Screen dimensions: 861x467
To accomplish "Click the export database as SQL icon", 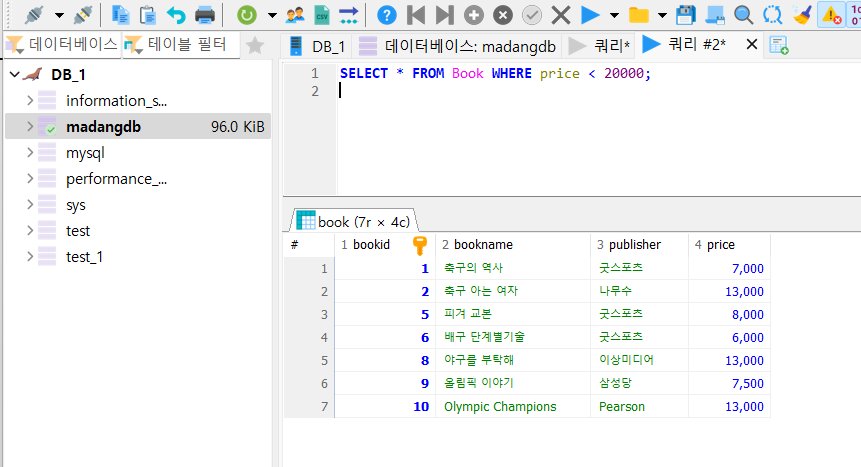I will click(349, 15).
